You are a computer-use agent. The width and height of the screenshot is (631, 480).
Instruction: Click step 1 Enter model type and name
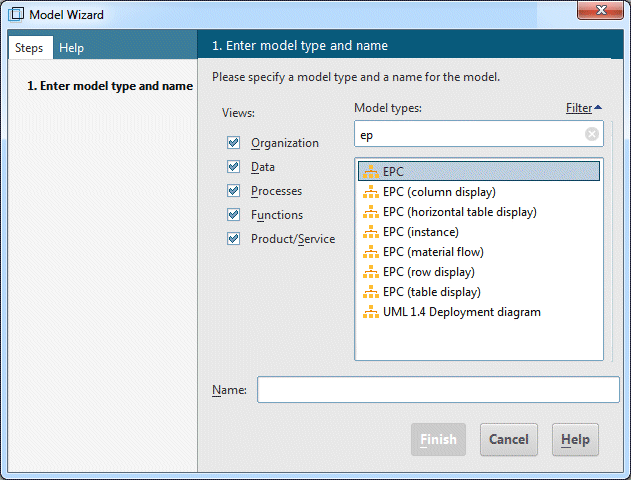(110, 86)
